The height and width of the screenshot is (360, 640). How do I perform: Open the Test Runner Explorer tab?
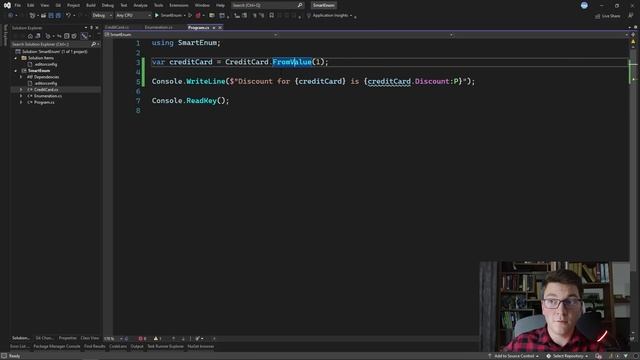(x=166, y=347)
